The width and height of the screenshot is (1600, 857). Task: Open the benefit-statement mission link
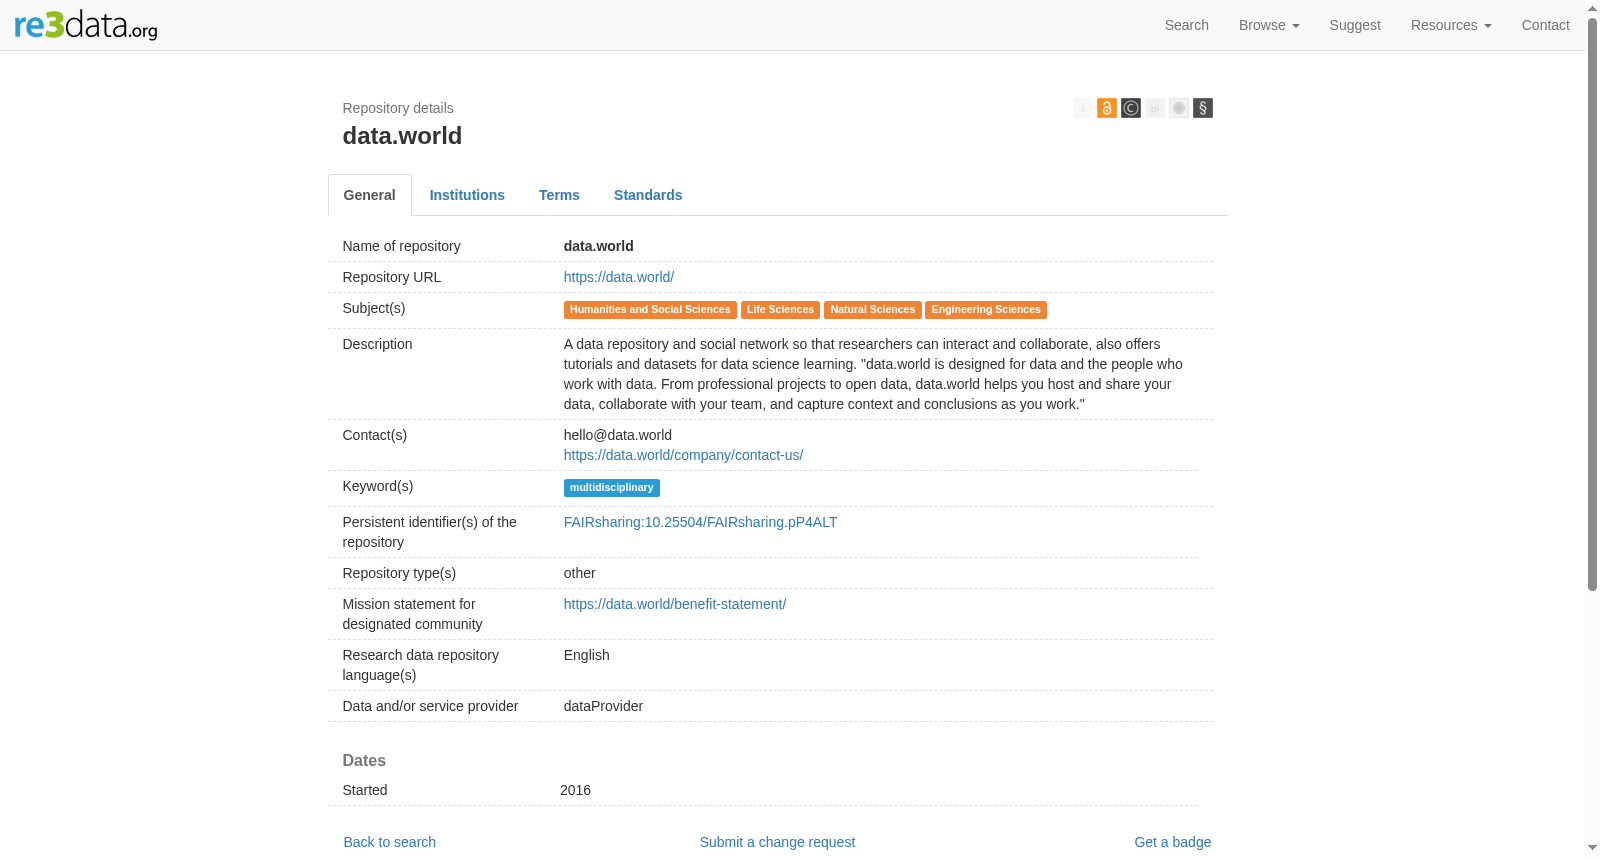point(675,604)
